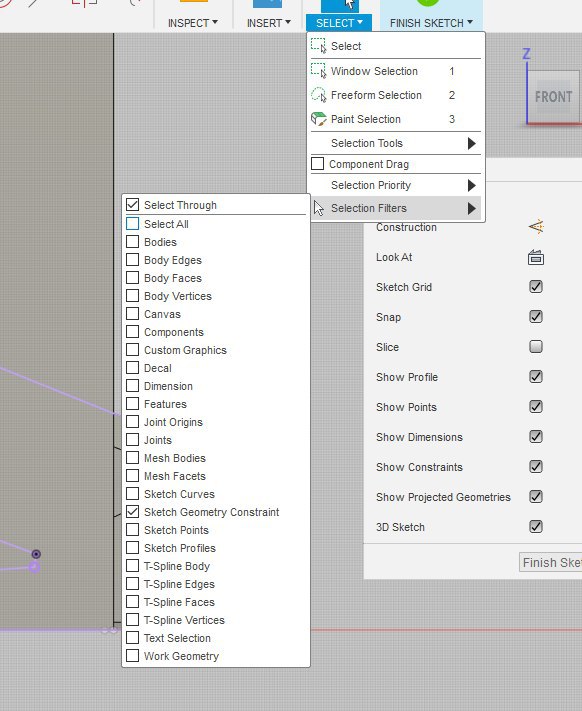Image resolution: width=582 pixels, height=711 pixels.
Task: Enable the T-Spline Edges filter
Action: point(132,584)
